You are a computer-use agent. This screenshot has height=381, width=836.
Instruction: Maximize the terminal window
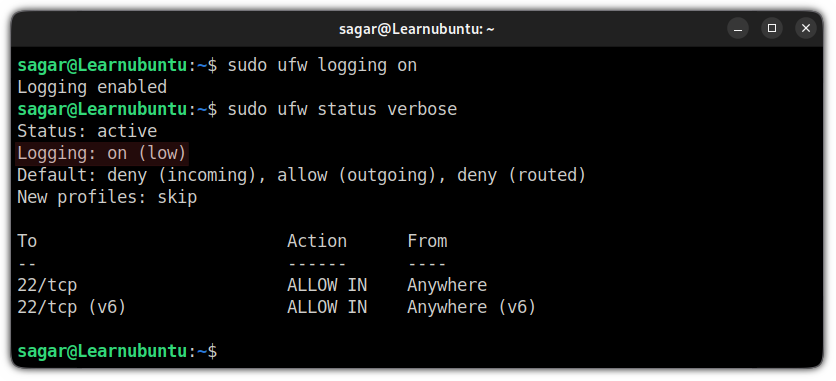pyautogui.click(x=771, y=28)
